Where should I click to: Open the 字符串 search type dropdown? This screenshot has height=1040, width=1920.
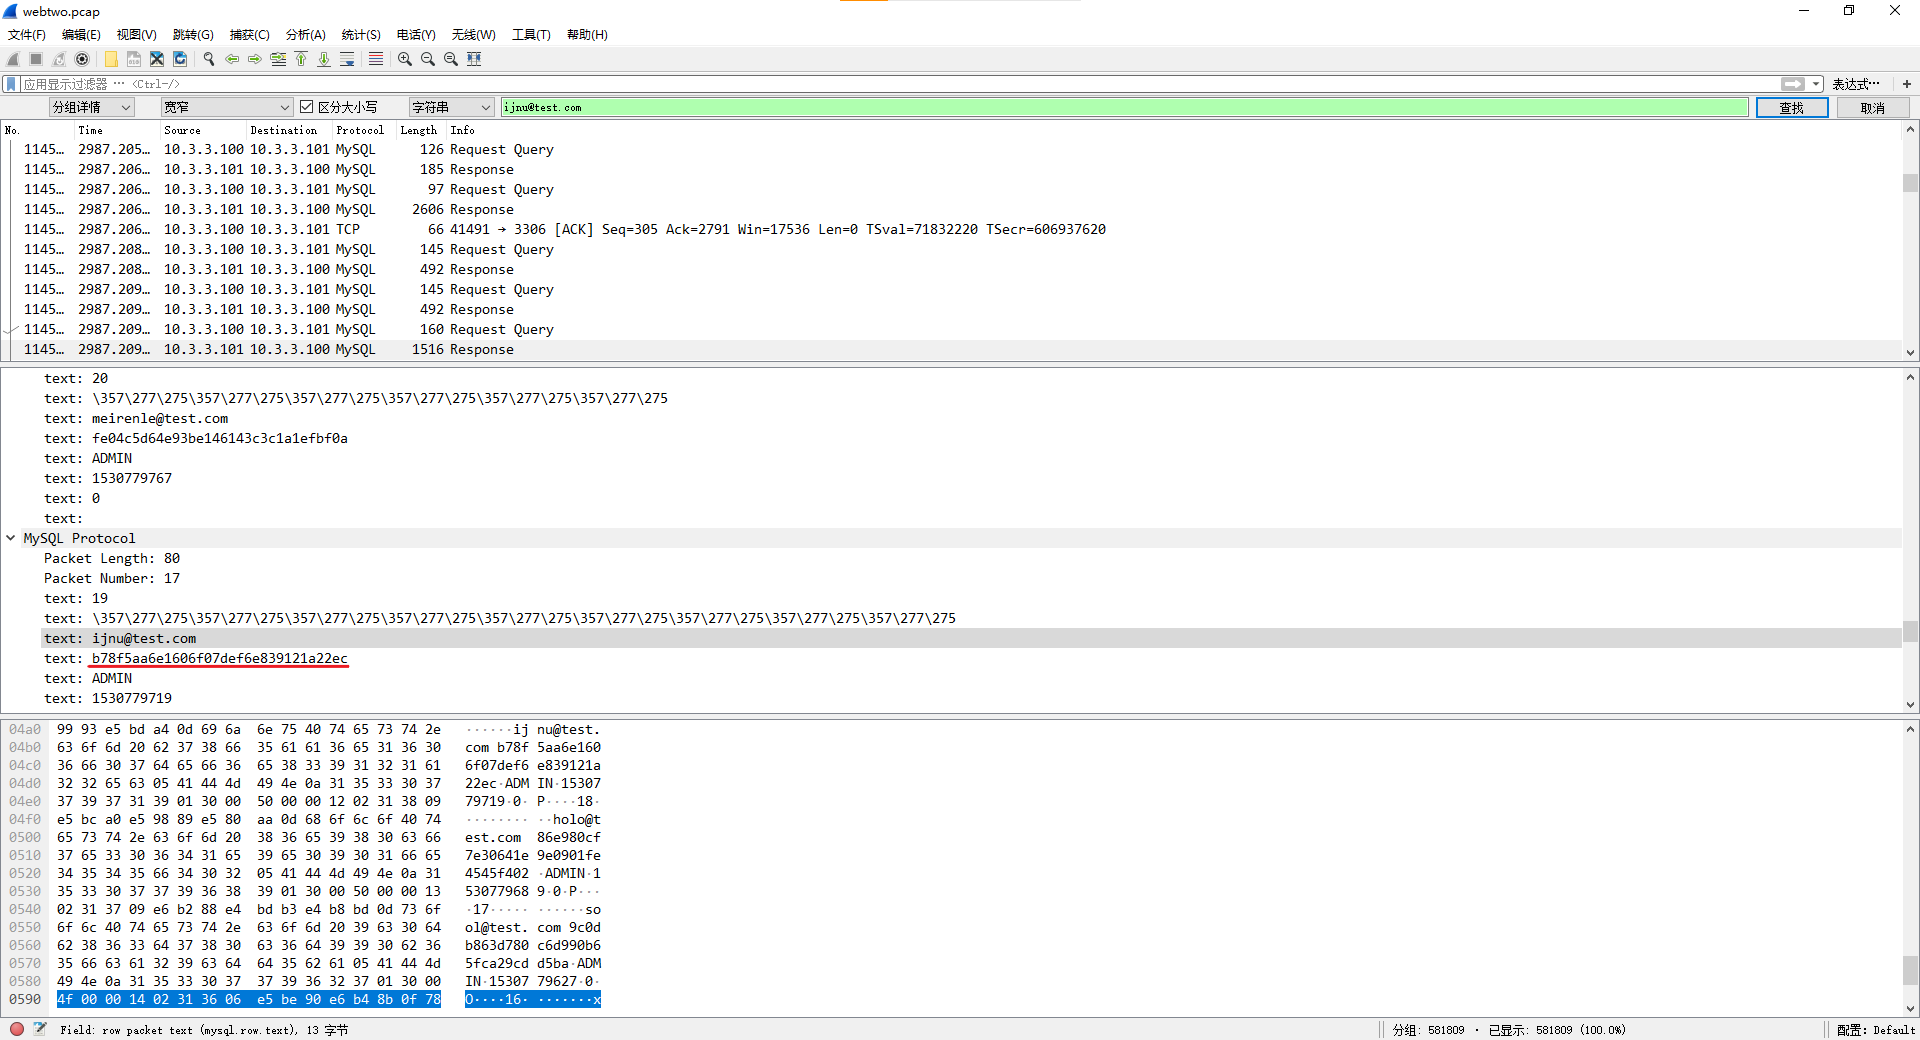(451, 107)
